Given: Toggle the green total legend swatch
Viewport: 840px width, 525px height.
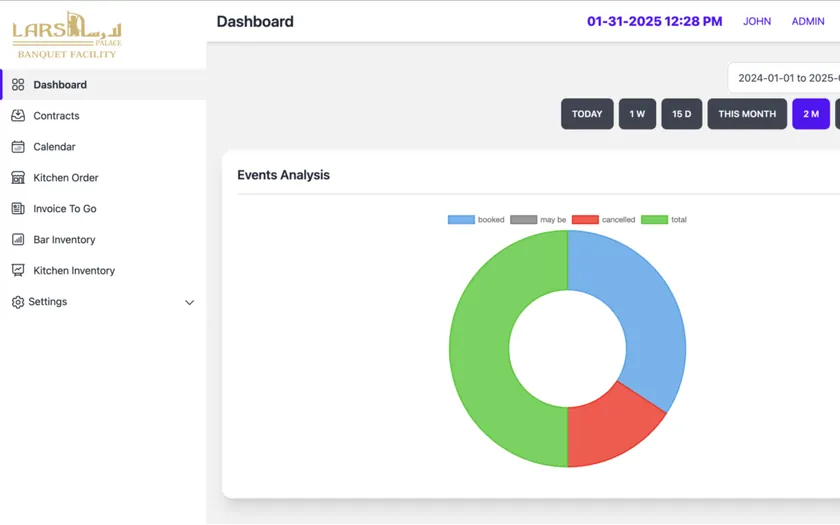Looking at the screenshot, I should coord(654,220).
